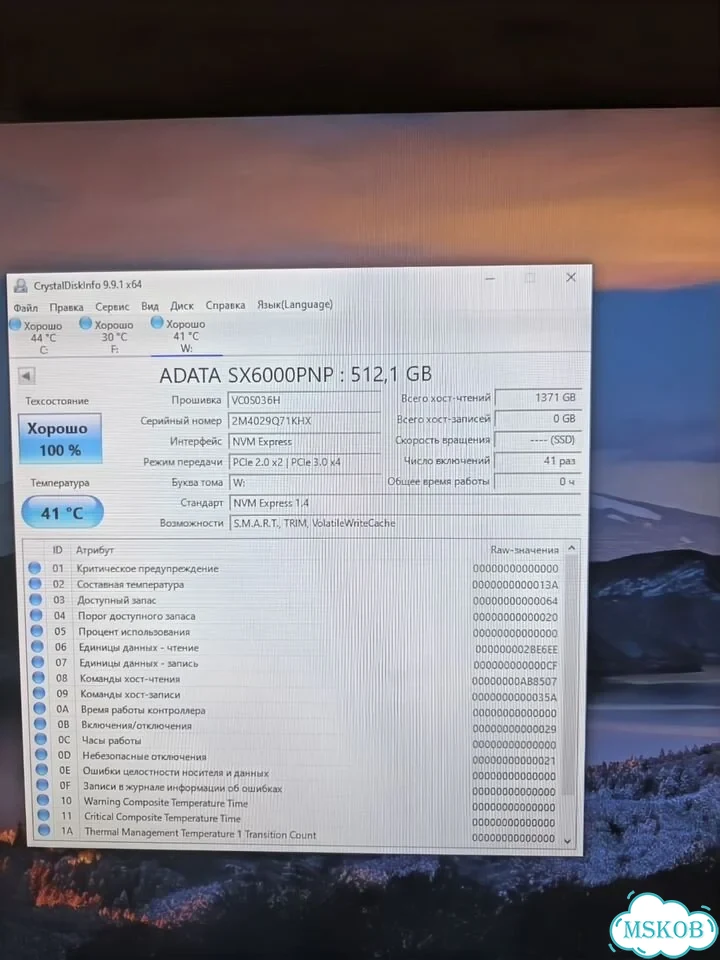Viewport: 720px width, 960px height.
Task: Click the CrystalDiskInfo title bar icon
Action: [x=21, y=285]
